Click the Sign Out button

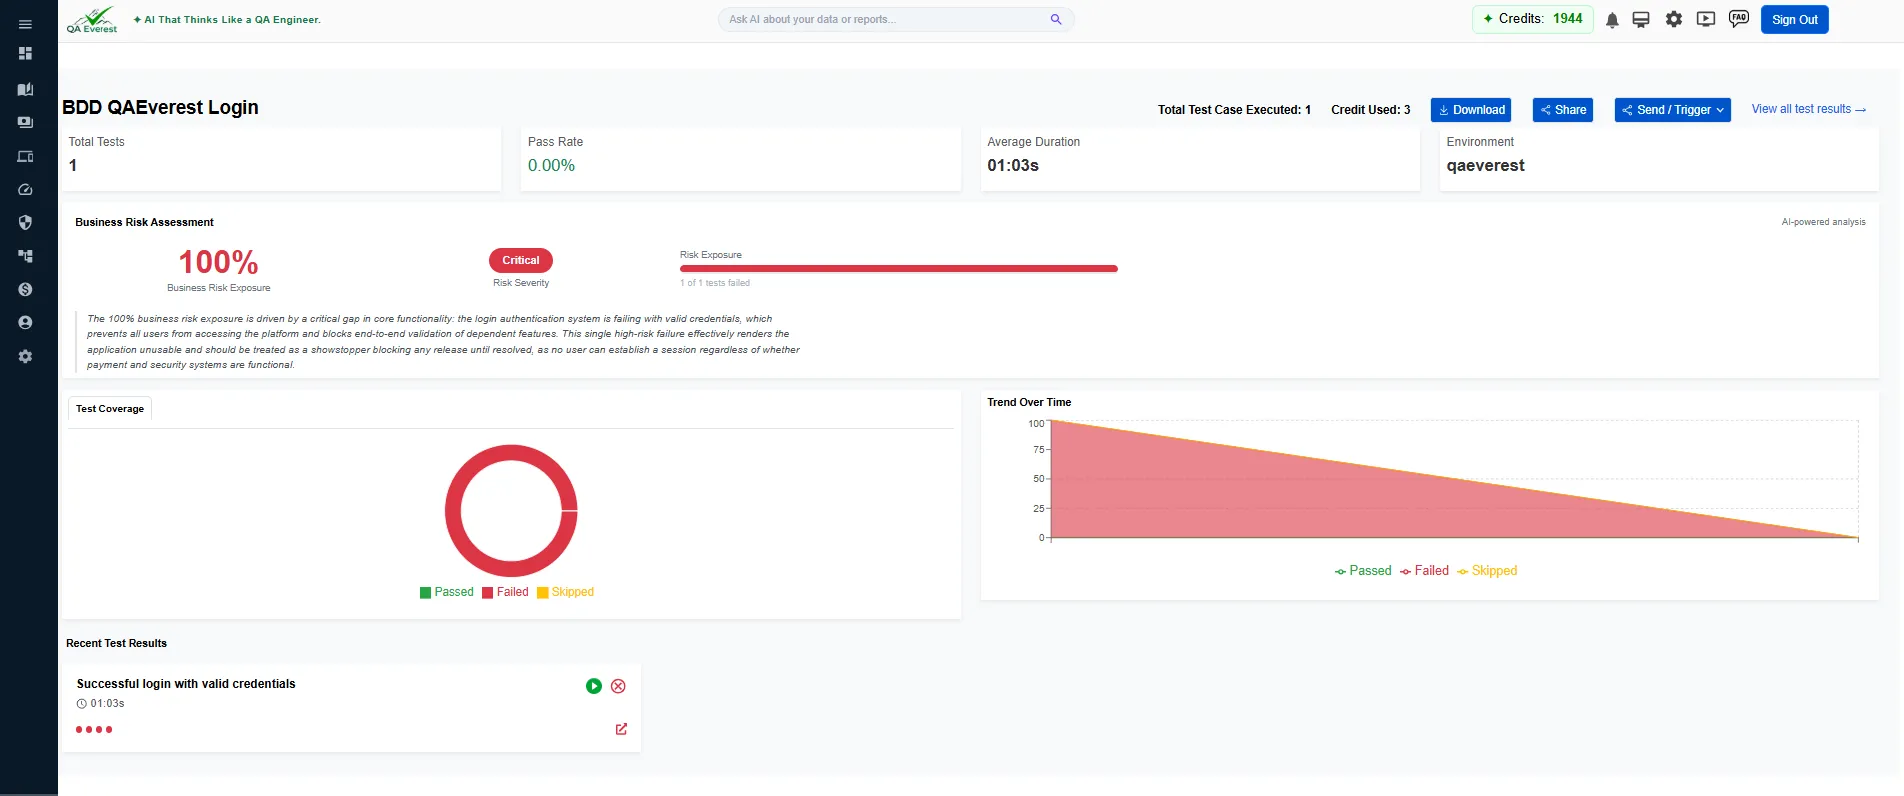(x=1794, y=19)
